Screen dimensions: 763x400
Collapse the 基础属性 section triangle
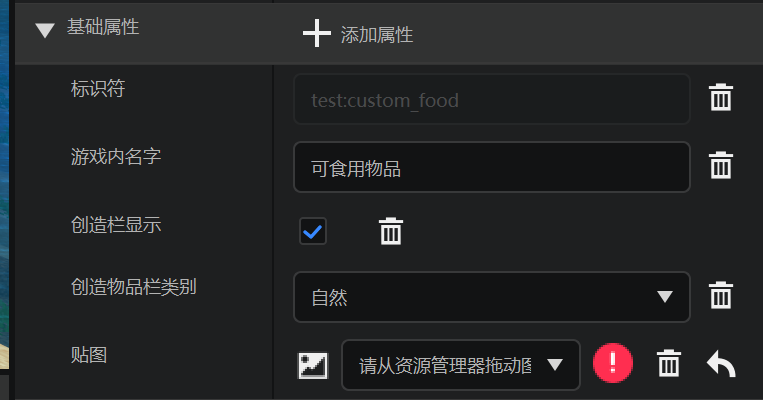pos(45,31)
